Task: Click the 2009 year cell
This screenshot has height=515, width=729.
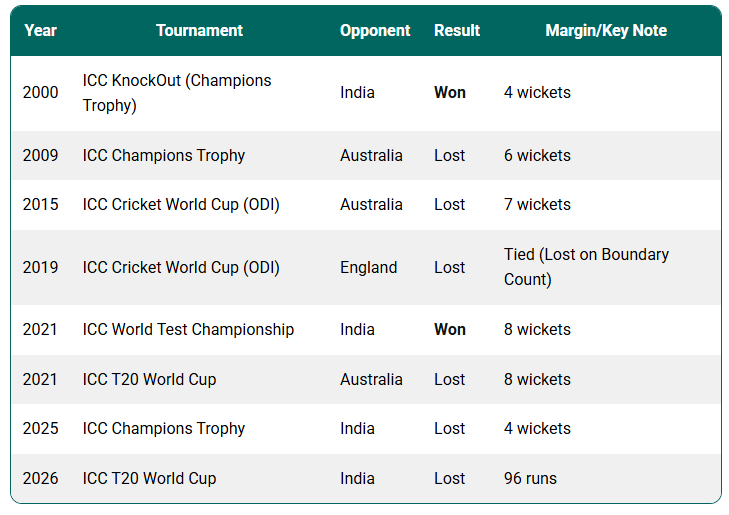Action: click(x=41, y=156)
